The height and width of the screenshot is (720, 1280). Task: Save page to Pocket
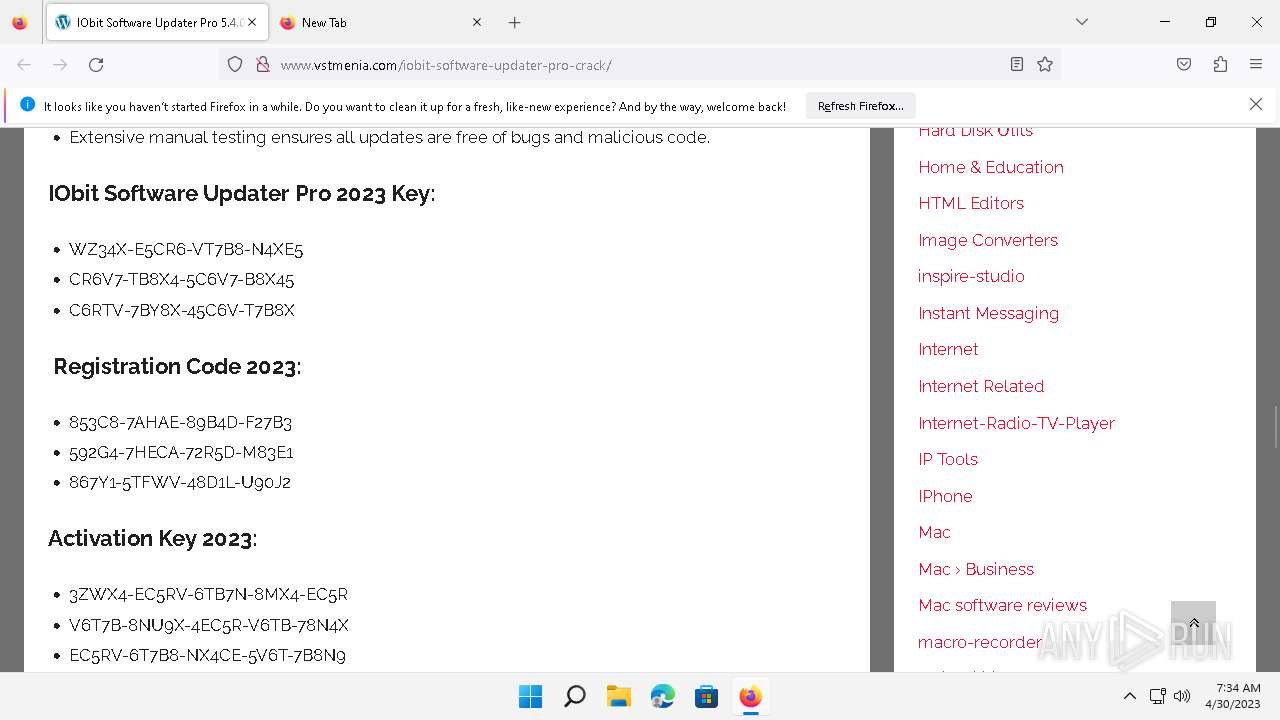coord(1184,64)
